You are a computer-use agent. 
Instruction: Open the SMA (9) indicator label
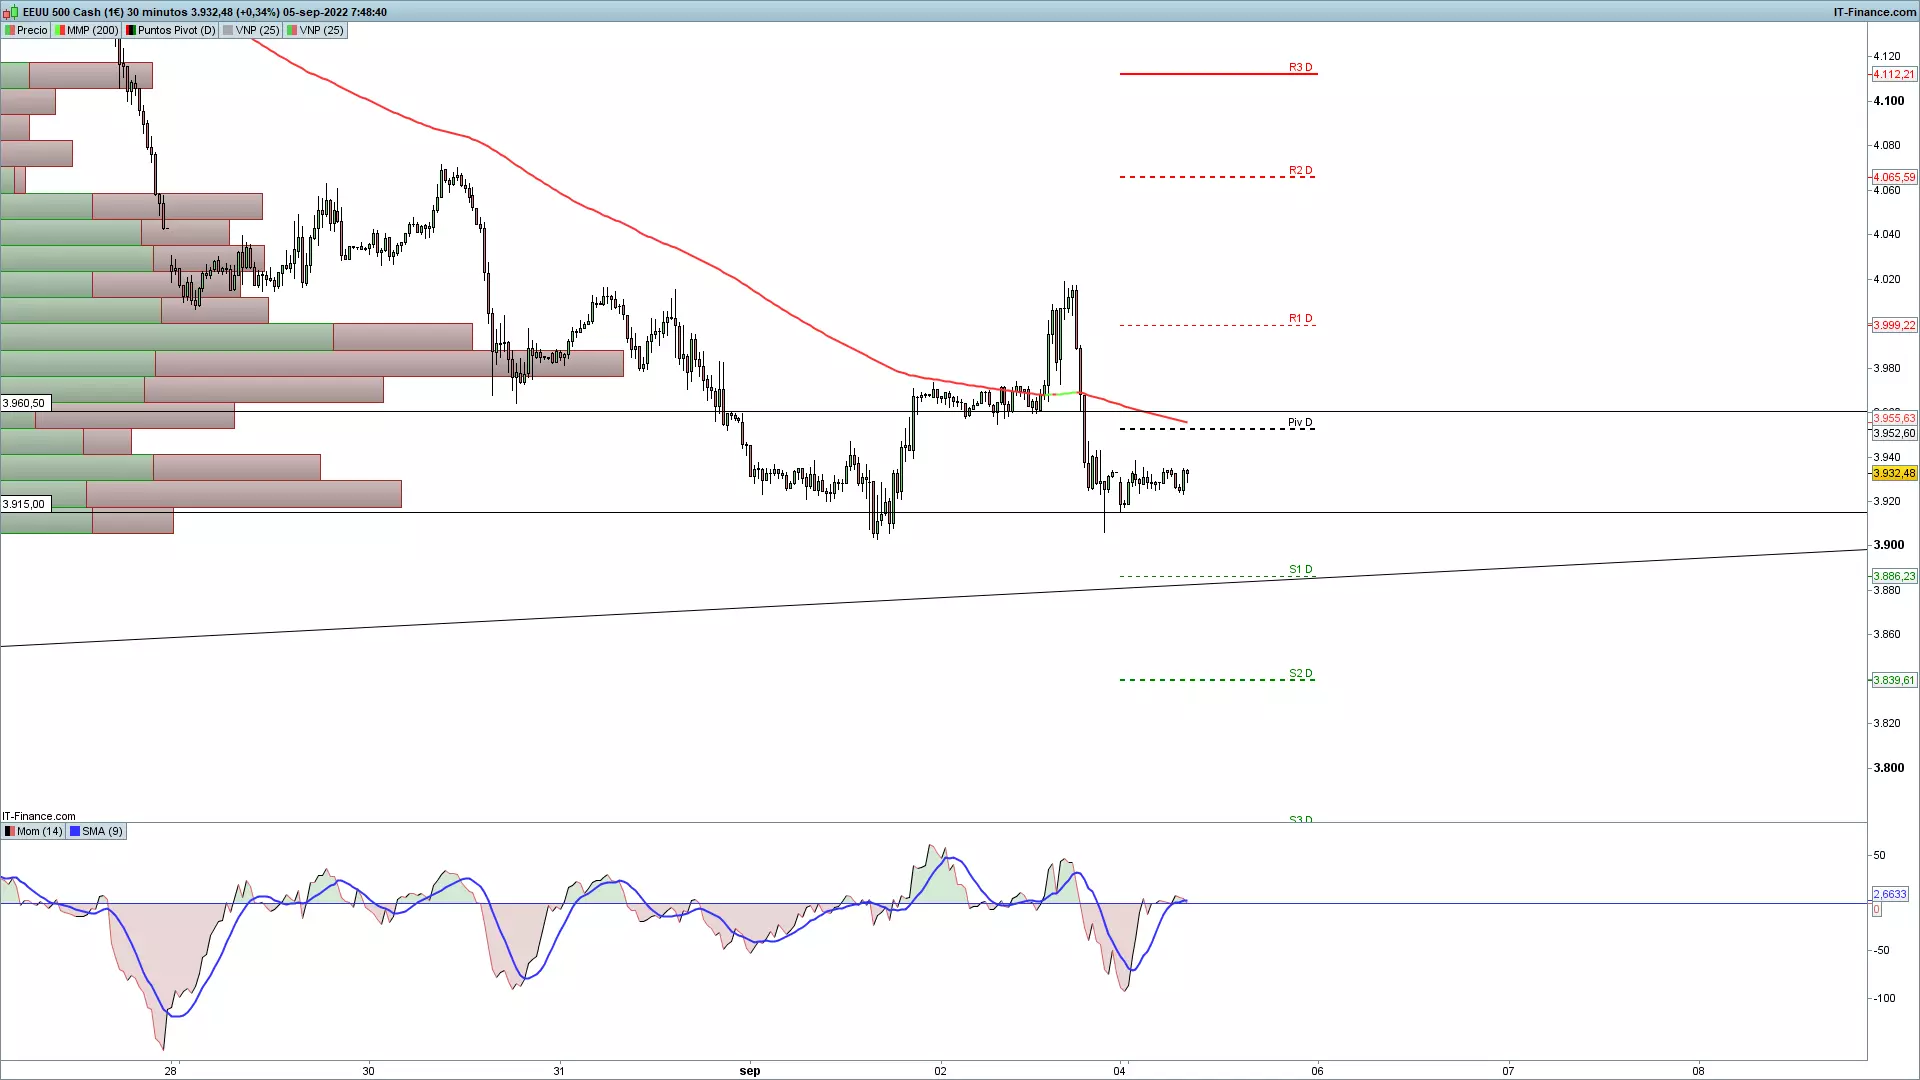click(x=97, y=831)
